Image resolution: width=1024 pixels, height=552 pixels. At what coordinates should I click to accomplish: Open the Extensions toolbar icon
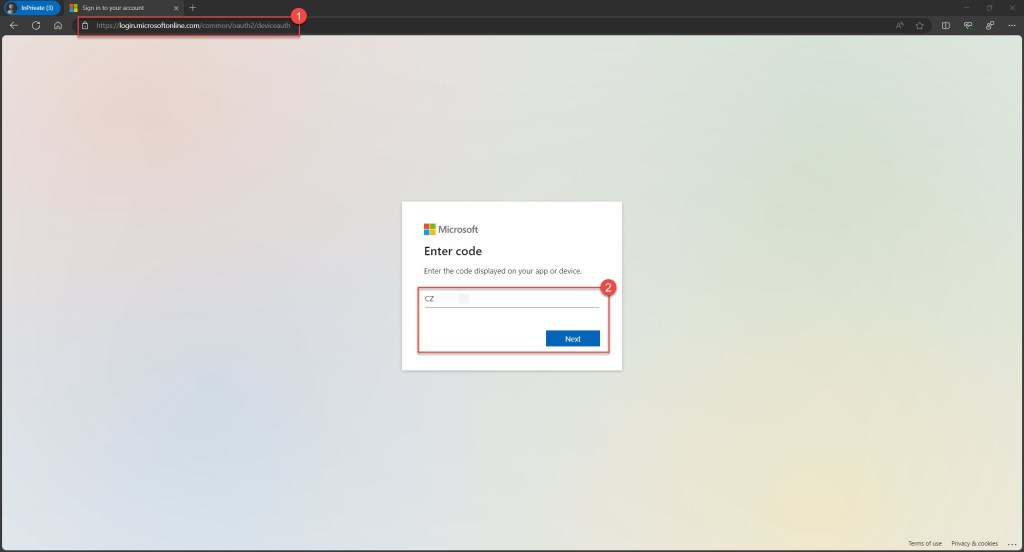pyautogui.click(x=990, y=25)
